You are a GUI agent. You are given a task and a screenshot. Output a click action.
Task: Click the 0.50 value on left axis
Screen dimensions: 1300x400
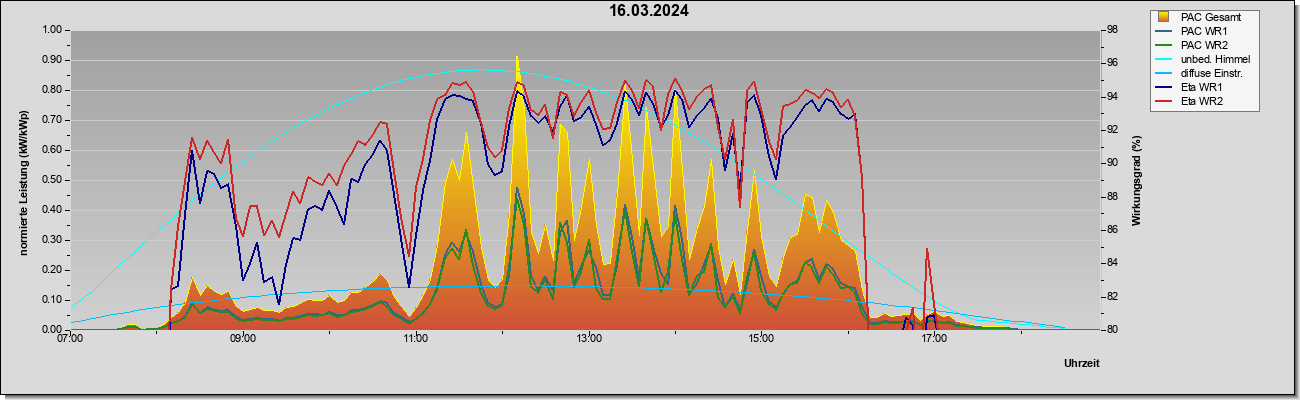52,180
